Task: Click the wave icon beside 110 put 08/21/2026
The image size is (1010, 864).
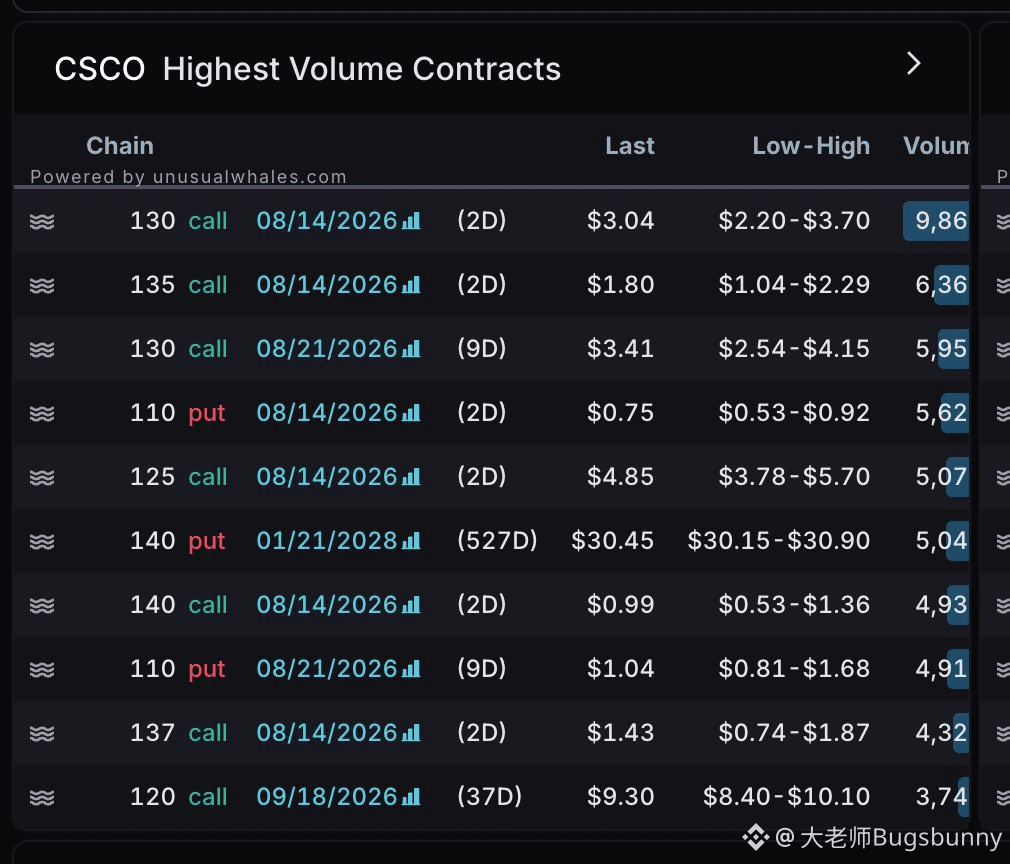Action: [x=42, y=669]
